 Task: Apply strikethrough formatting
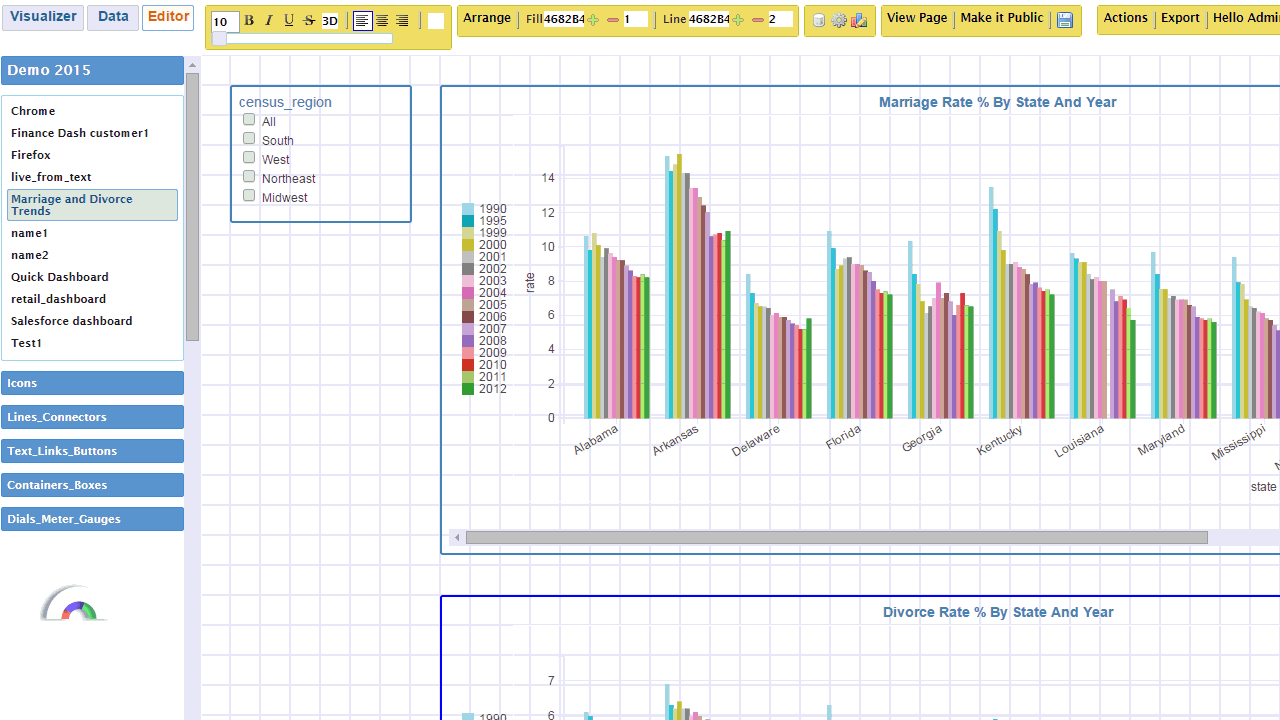pos(309,20)
